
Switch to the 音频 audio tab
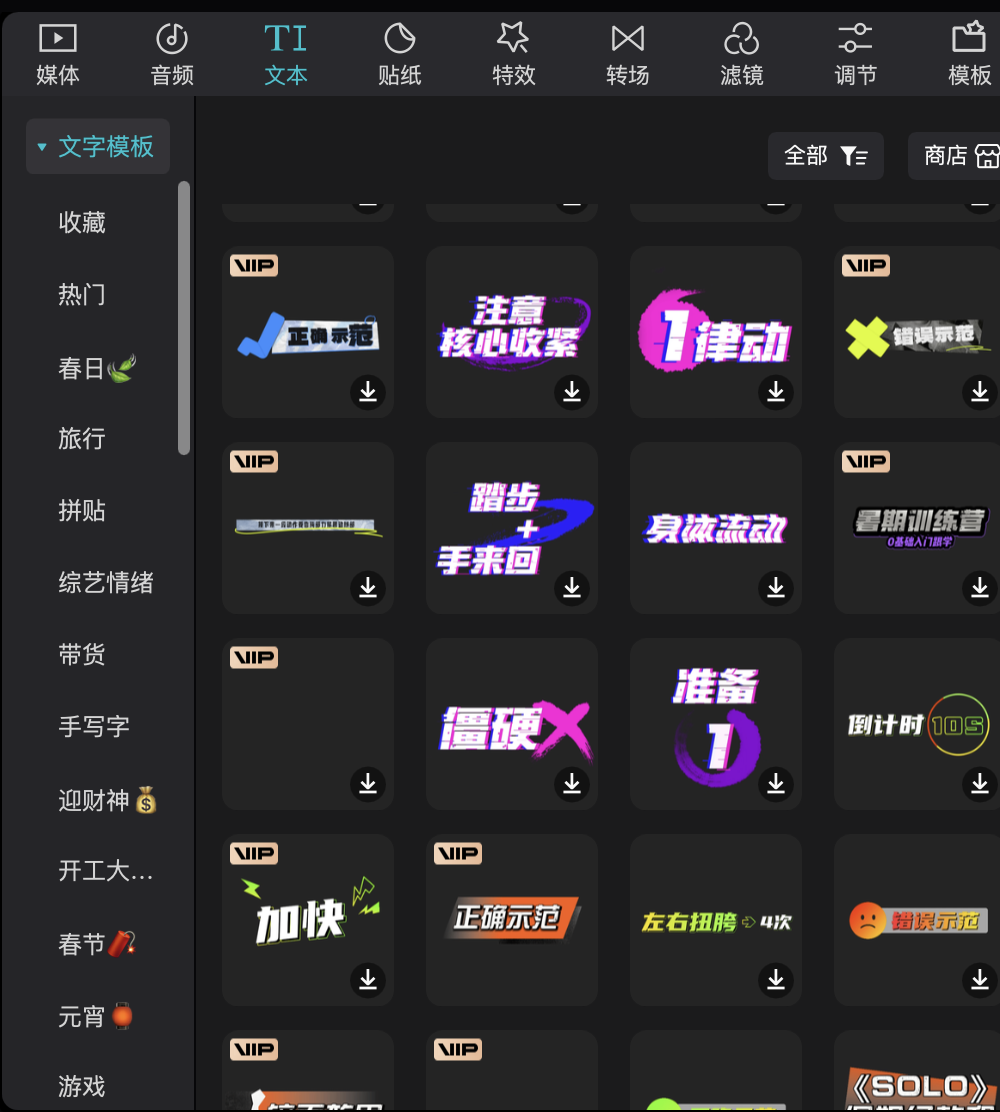click(x=172, y=55)
